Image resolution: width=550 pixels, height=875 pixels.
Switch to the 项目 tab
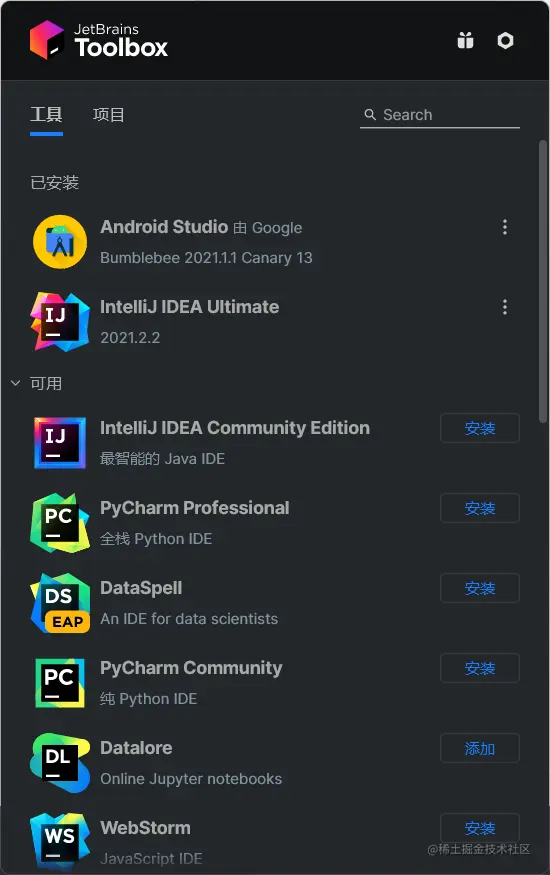tap(108, 114)
